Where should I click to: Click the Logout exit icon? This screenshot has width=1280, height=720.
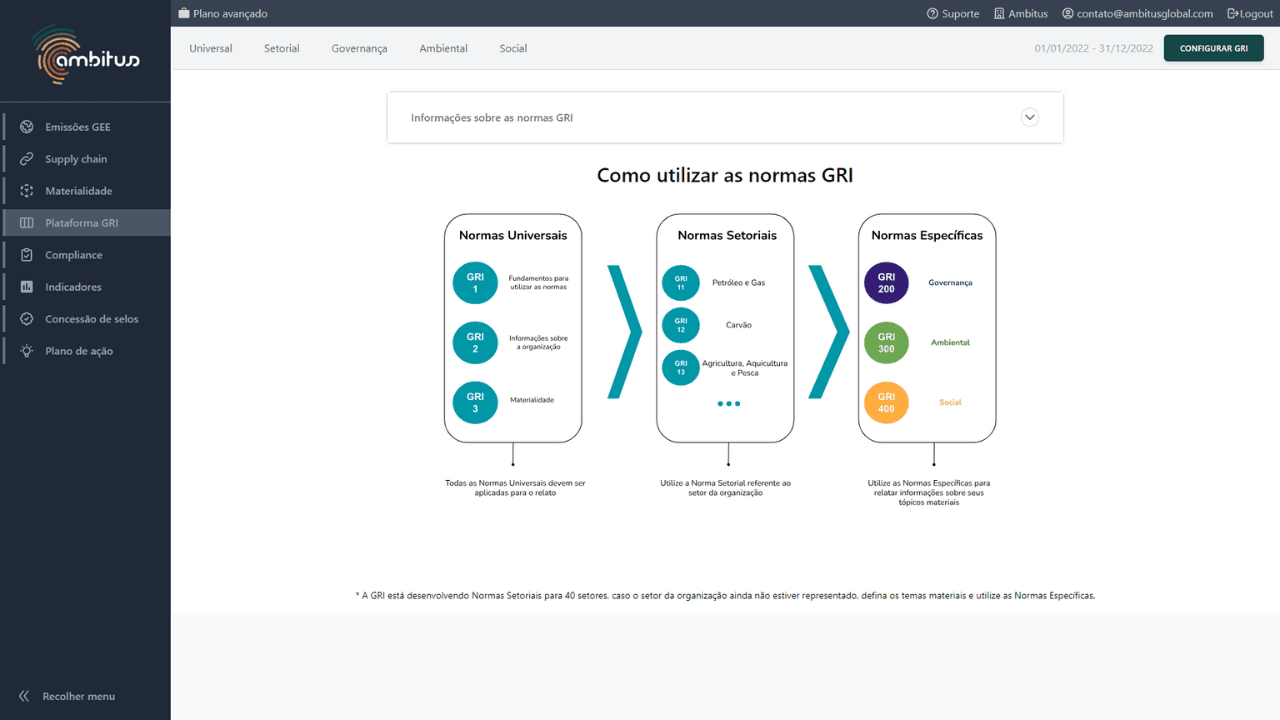pyautogui.click(x=1233, y=14)
